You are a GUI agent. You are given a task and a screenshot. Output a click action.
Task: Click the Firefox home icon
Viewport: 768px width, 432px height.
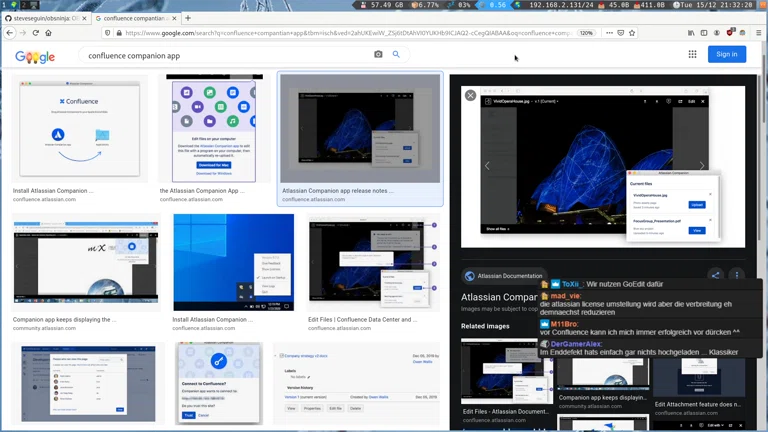[x=48, y=33]
